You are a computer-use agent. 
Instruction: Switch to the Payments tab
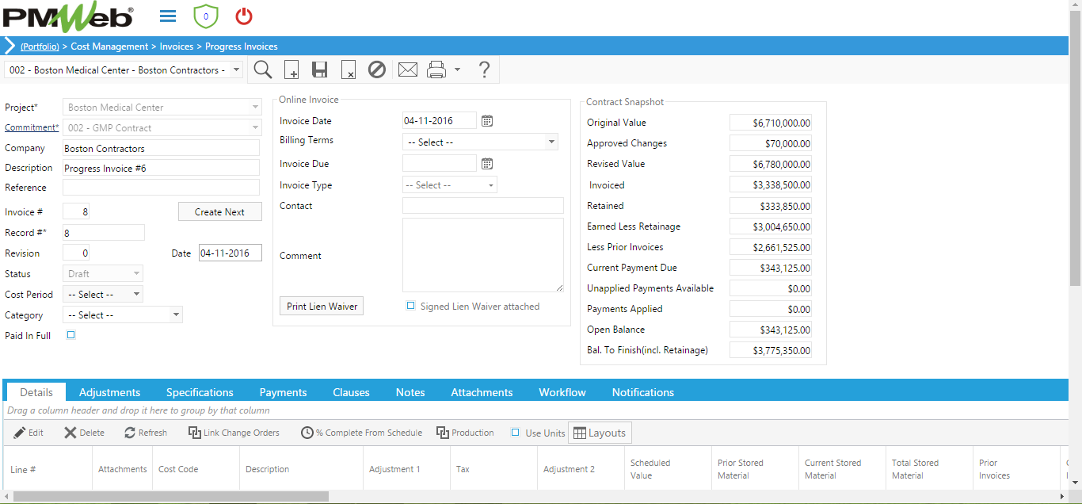pyautogui.click(x=283, y=392)
